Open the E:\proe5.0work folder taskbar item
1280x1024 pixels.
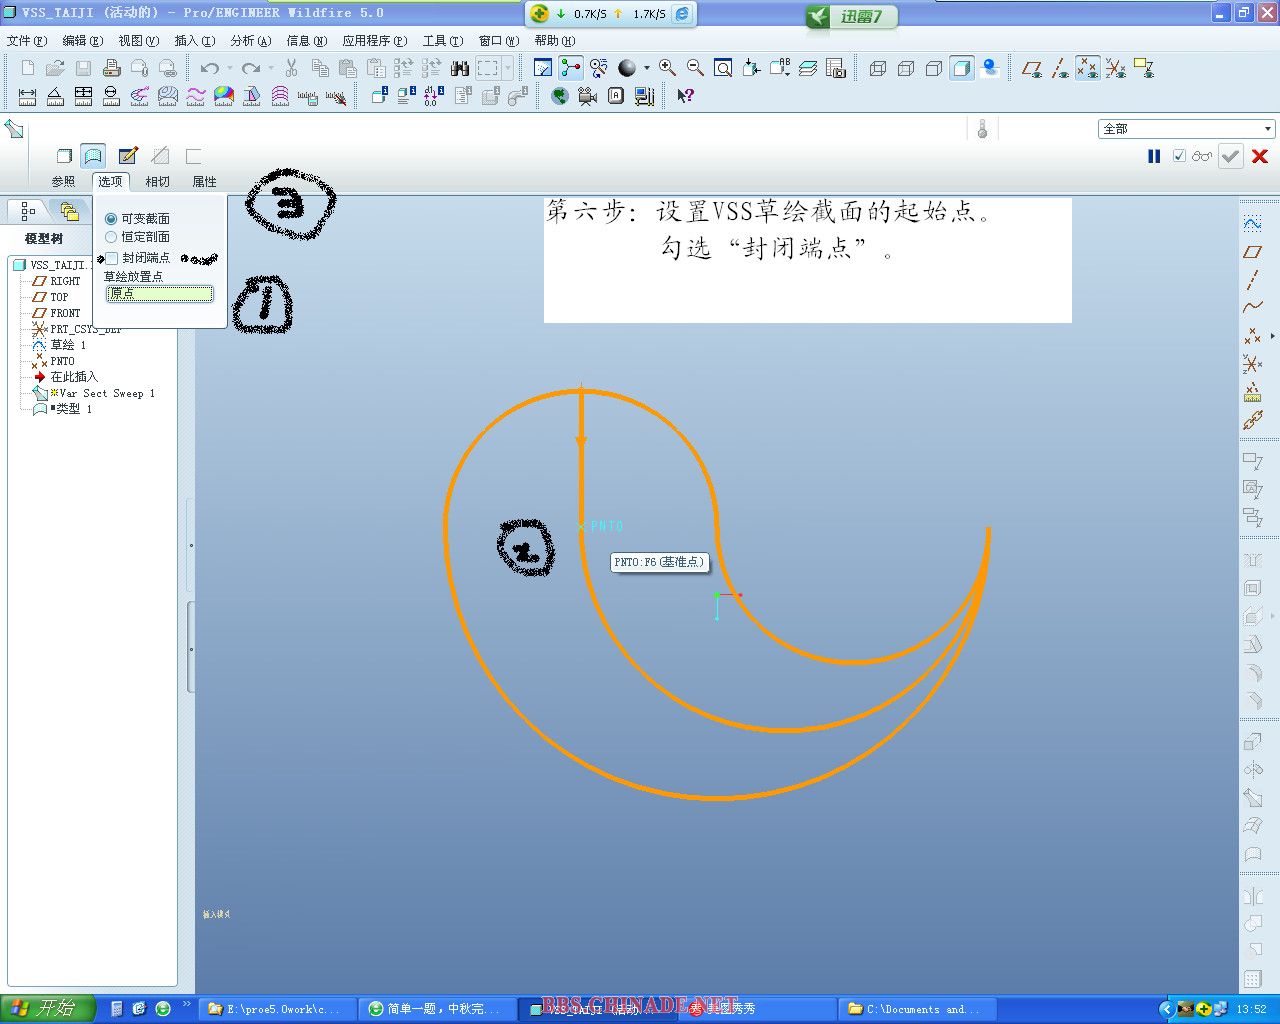pyautogui.click(x=277, y=1009)
